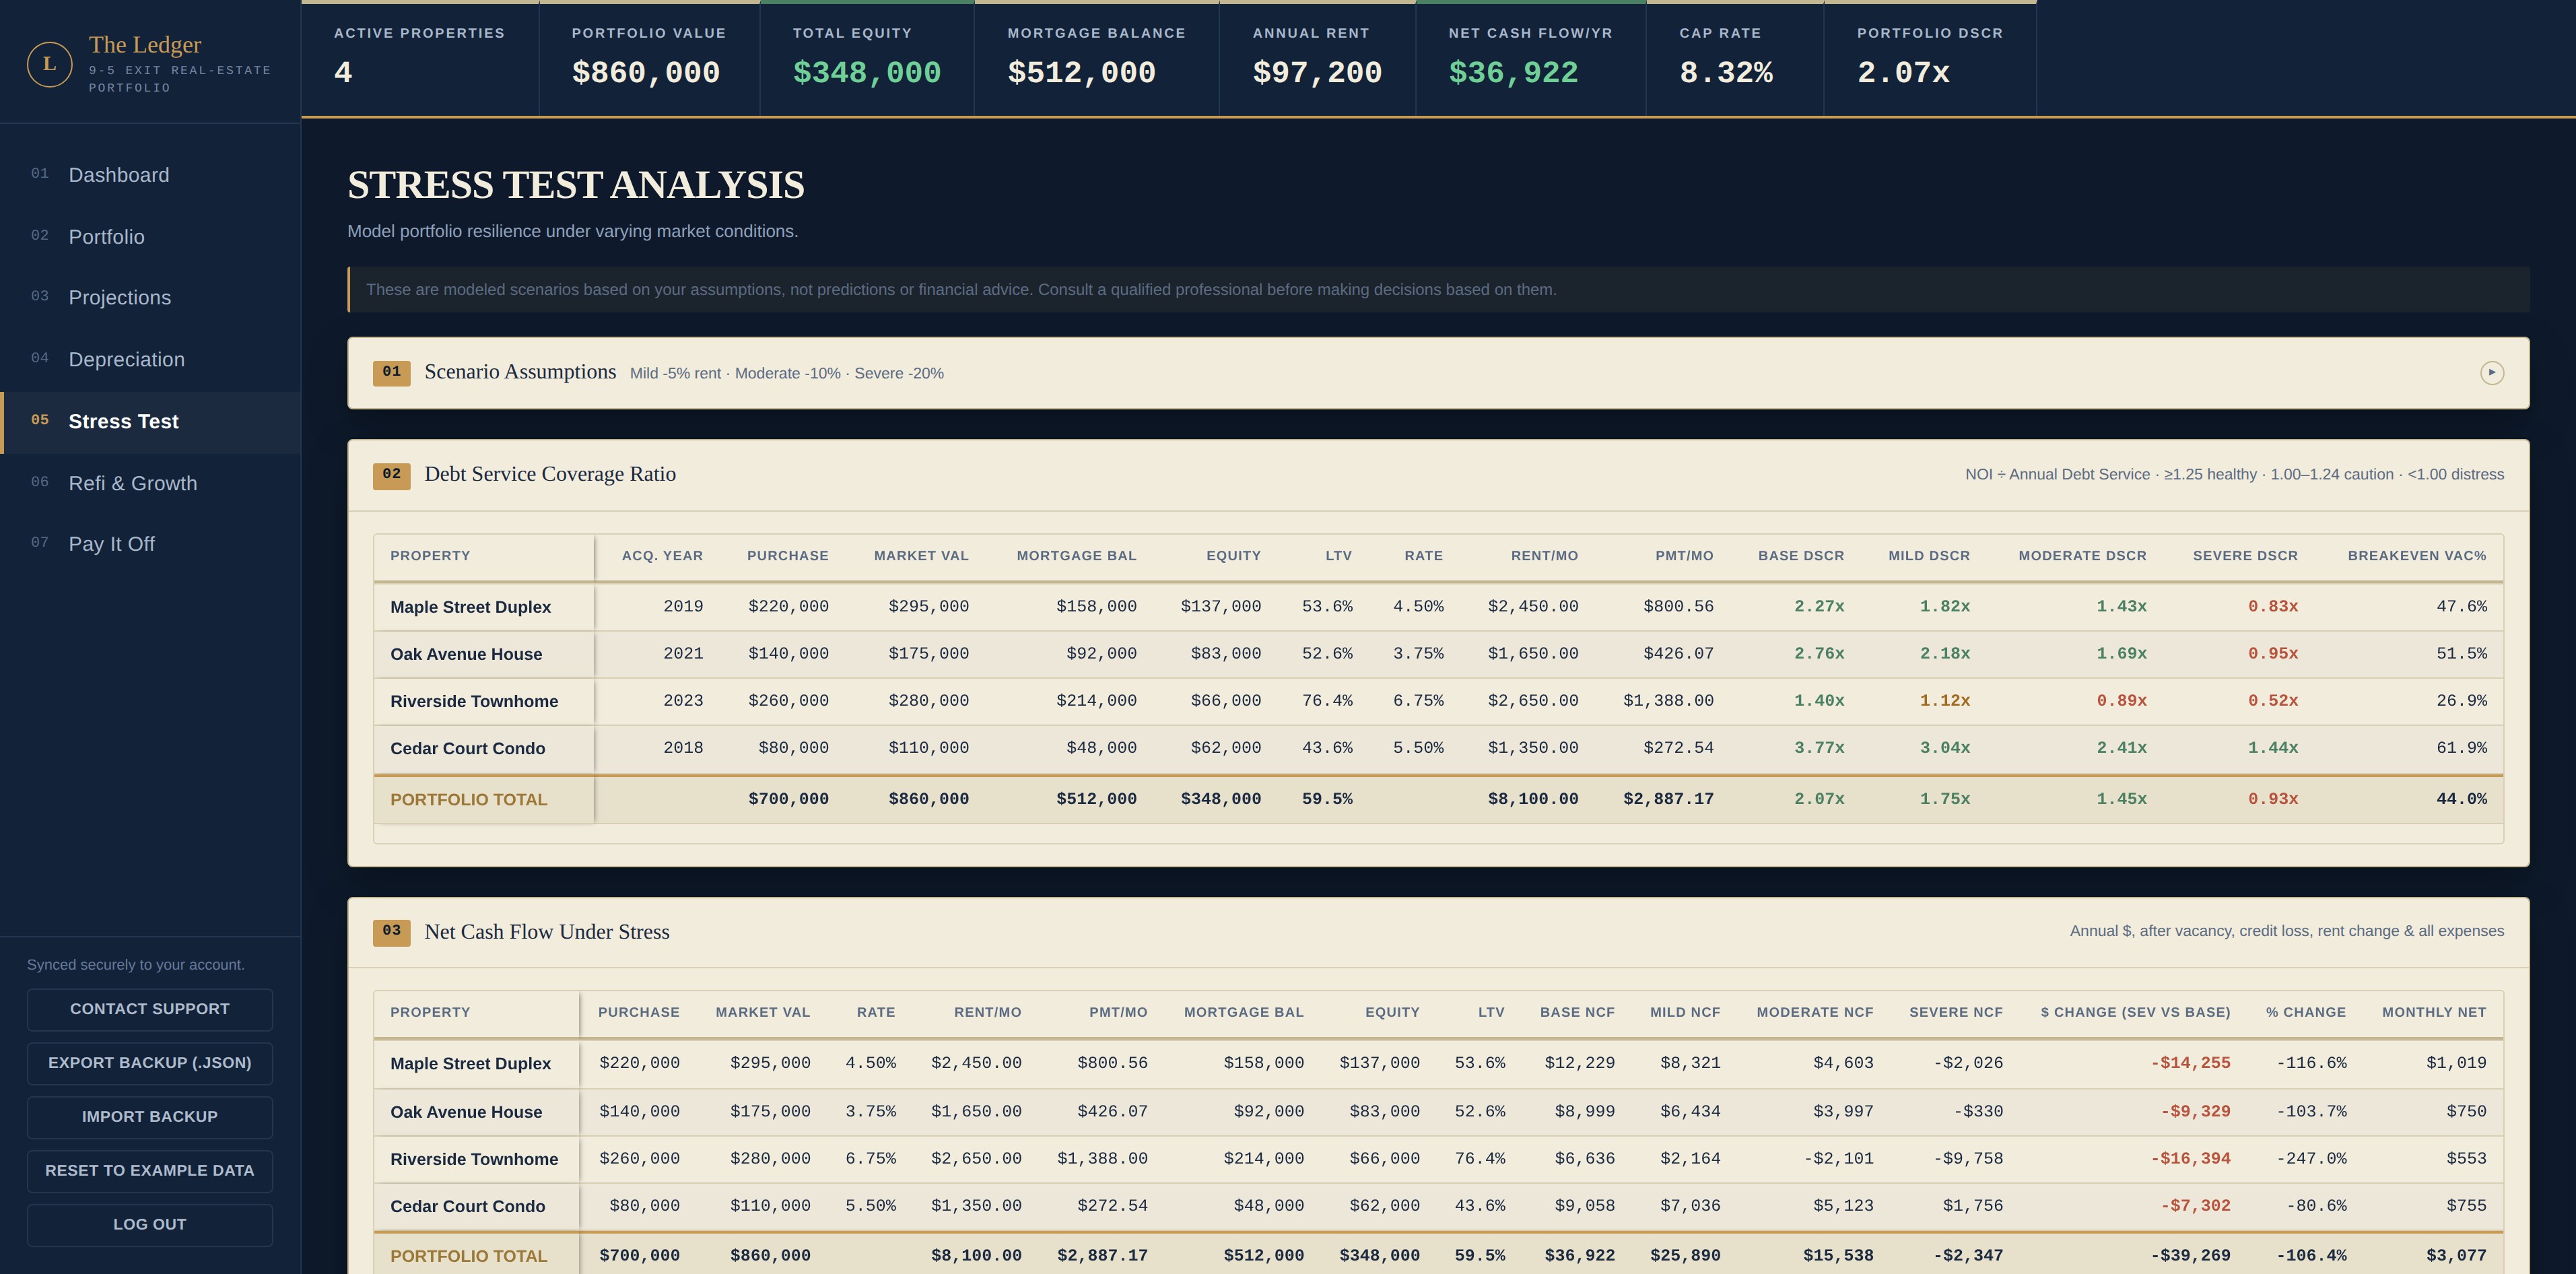The image size is (2576, 1274).
Task: Click Oak Avenue House in DSCR table
Action: 466,654
